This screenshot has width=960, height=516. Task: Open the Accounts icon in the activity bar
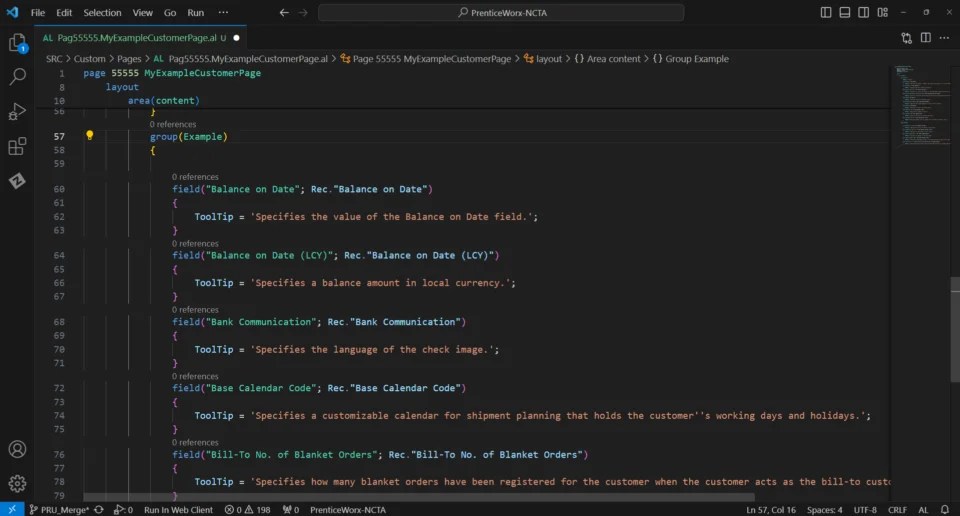17,449
